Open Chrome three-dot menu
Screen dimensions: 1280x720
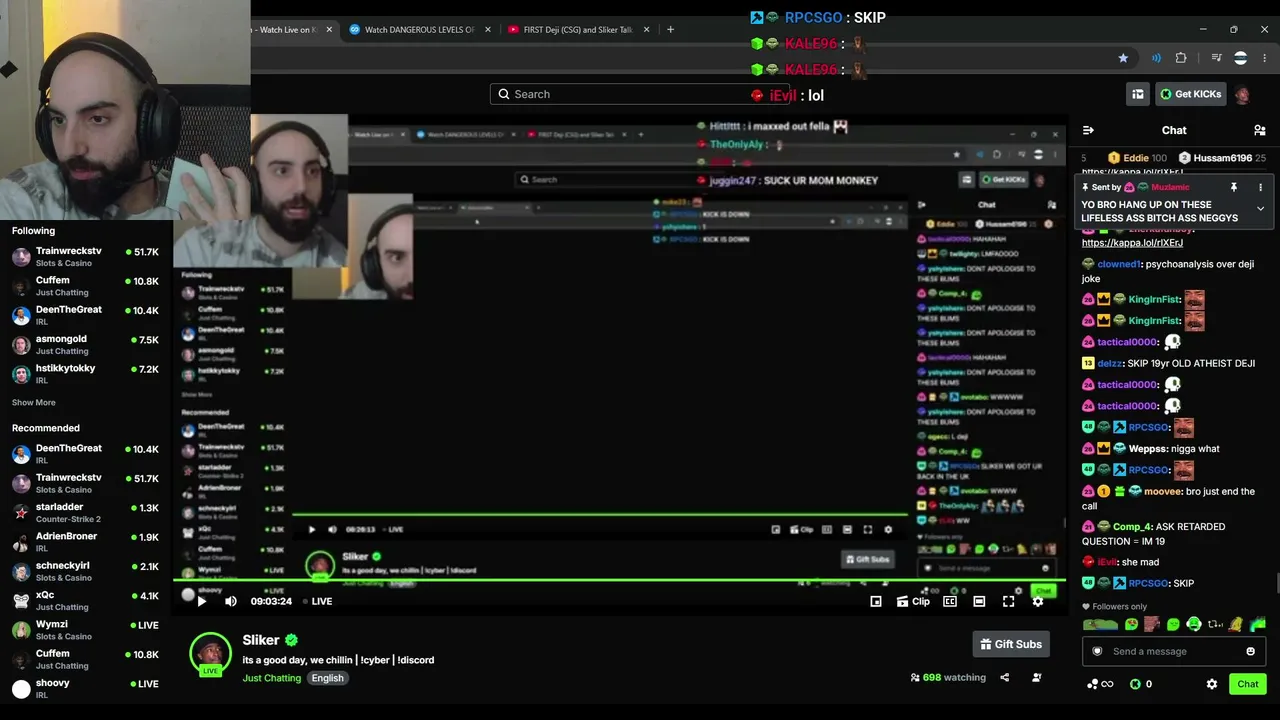click(x=1265, y=58)
